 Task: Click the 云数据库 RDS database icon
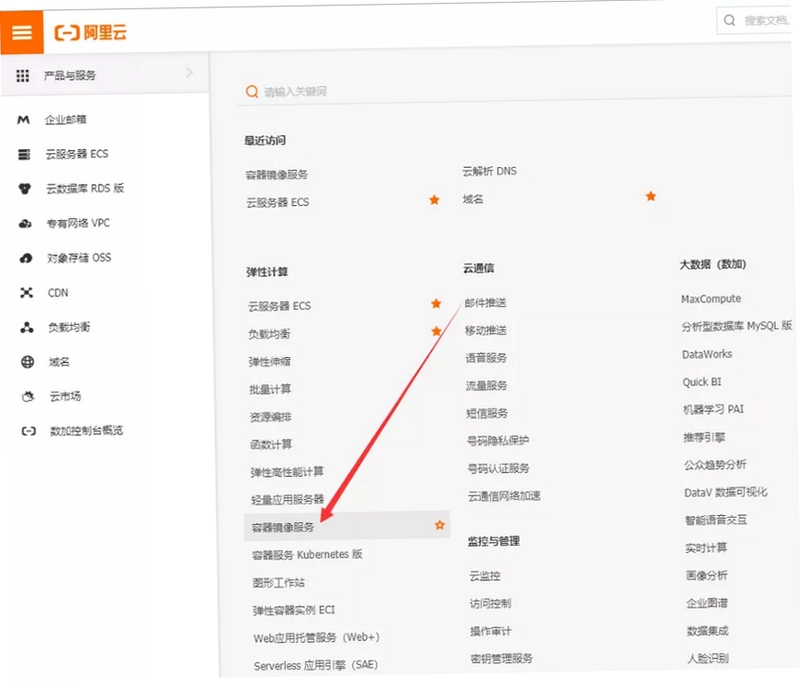point(24,189)
